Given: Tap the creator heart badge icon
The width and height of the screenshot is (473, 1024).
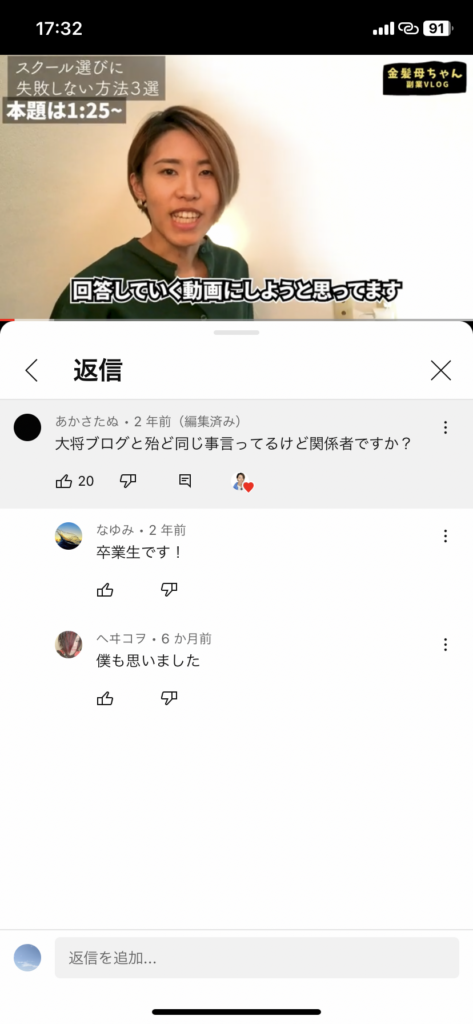Looking at the screenshot, I should 242,483.
